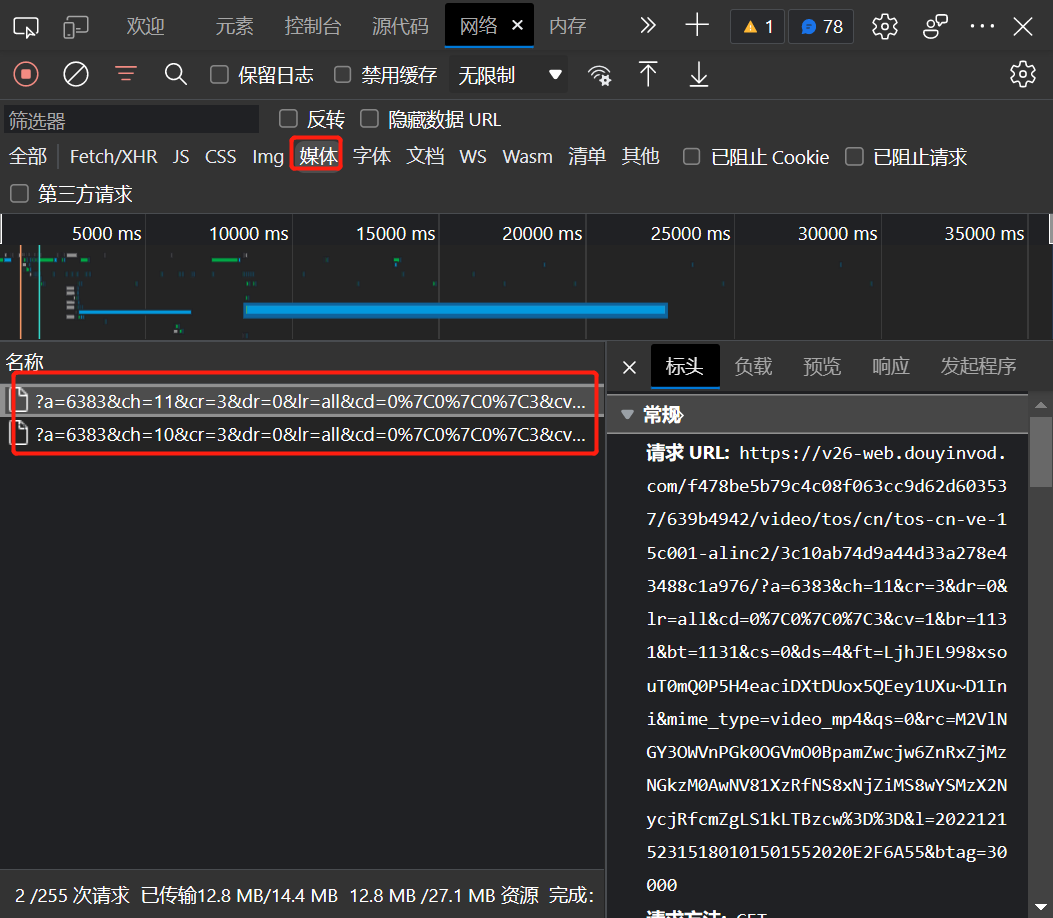The height and width of the screenshot is (918, 1053).
Task: Toggle the device emulation icon
Action: pyautogui.click(x=77, y=27)
